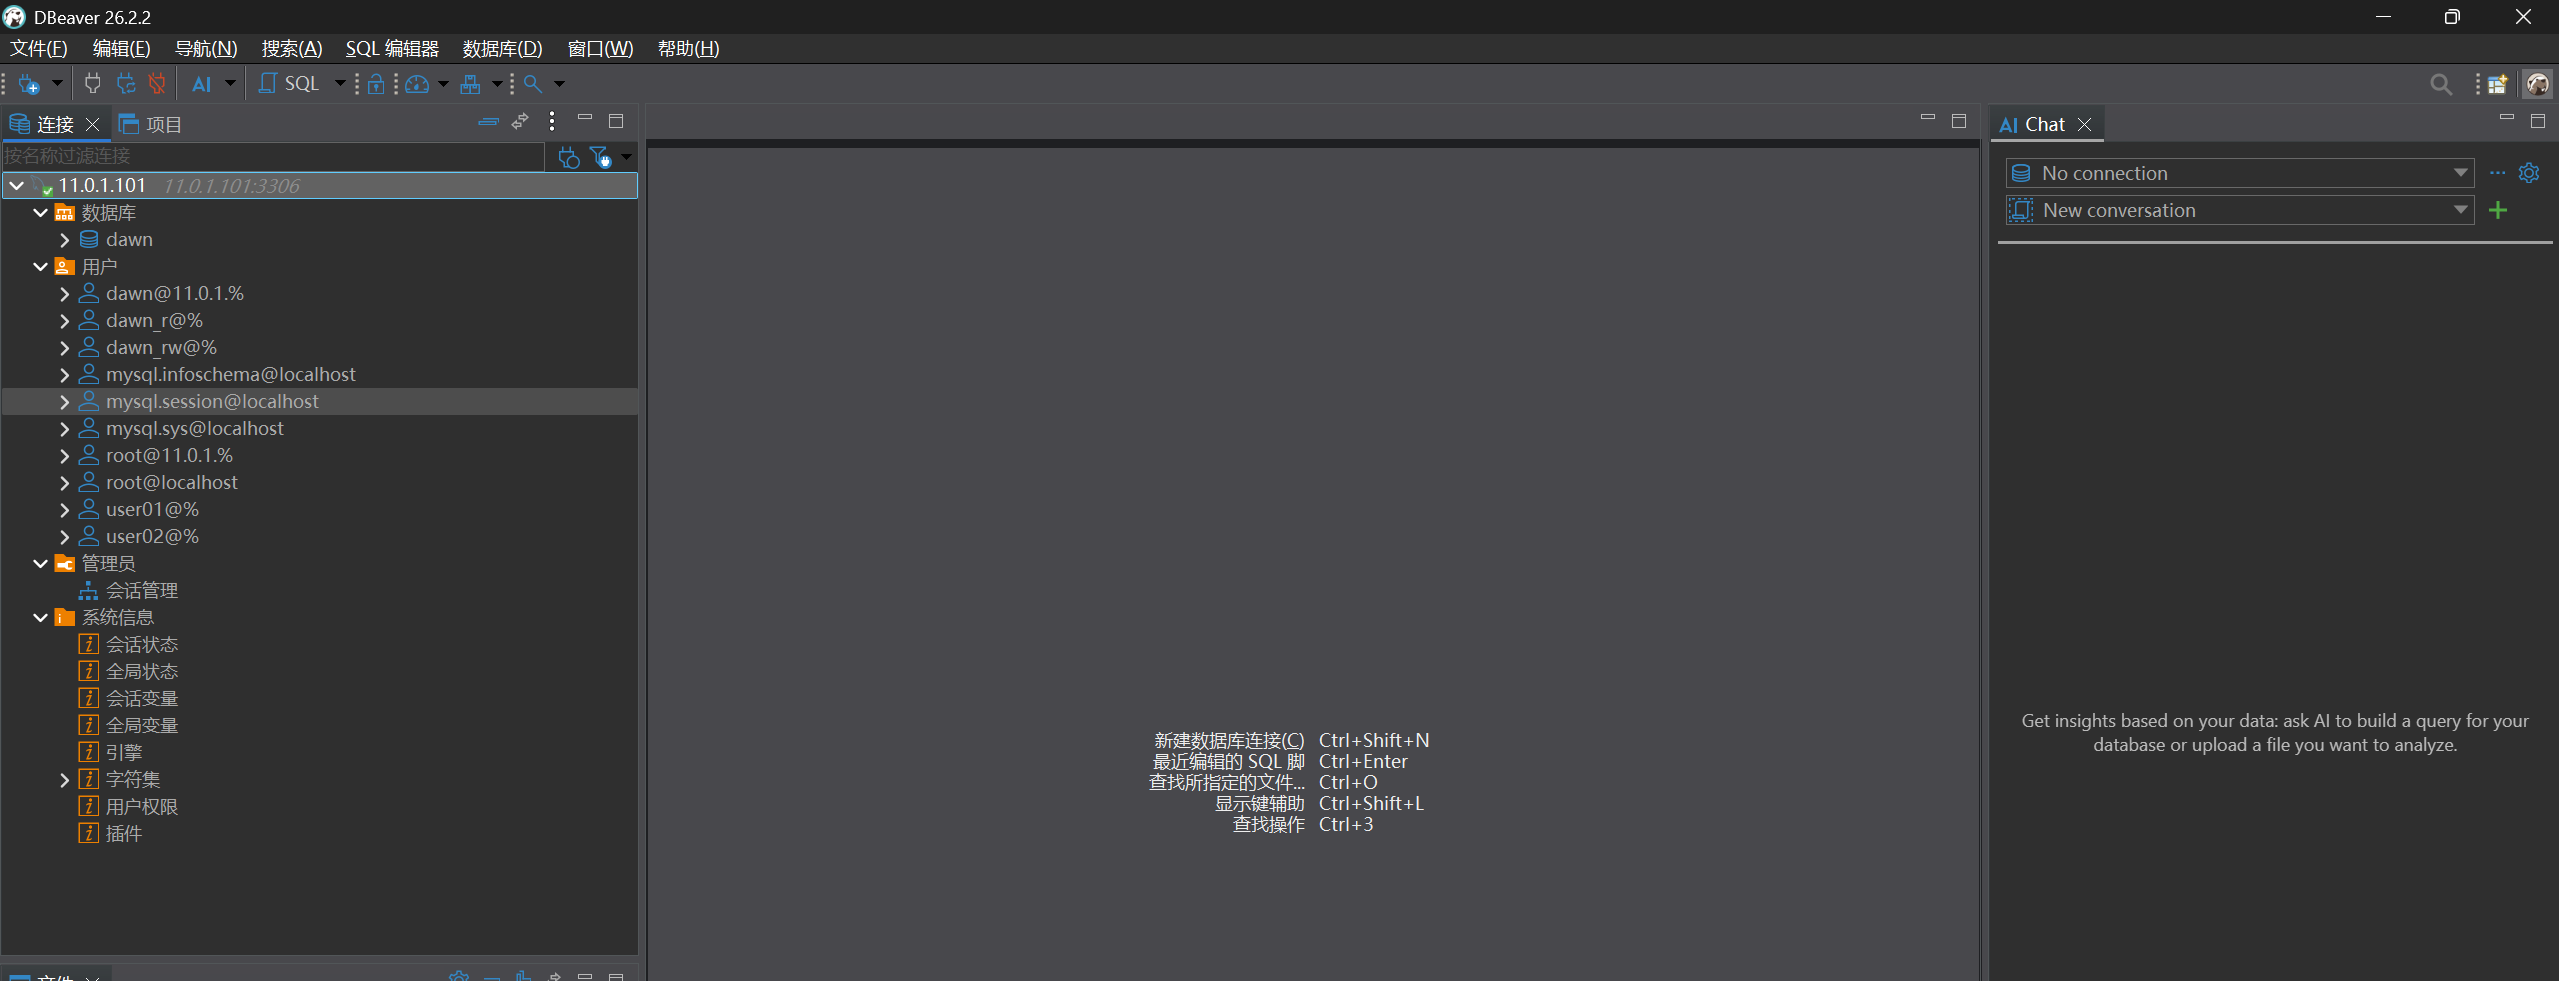Select 全局变量 system info item
The height and width of the screenshot is (981, 2559).
click(x=142, y=726)
